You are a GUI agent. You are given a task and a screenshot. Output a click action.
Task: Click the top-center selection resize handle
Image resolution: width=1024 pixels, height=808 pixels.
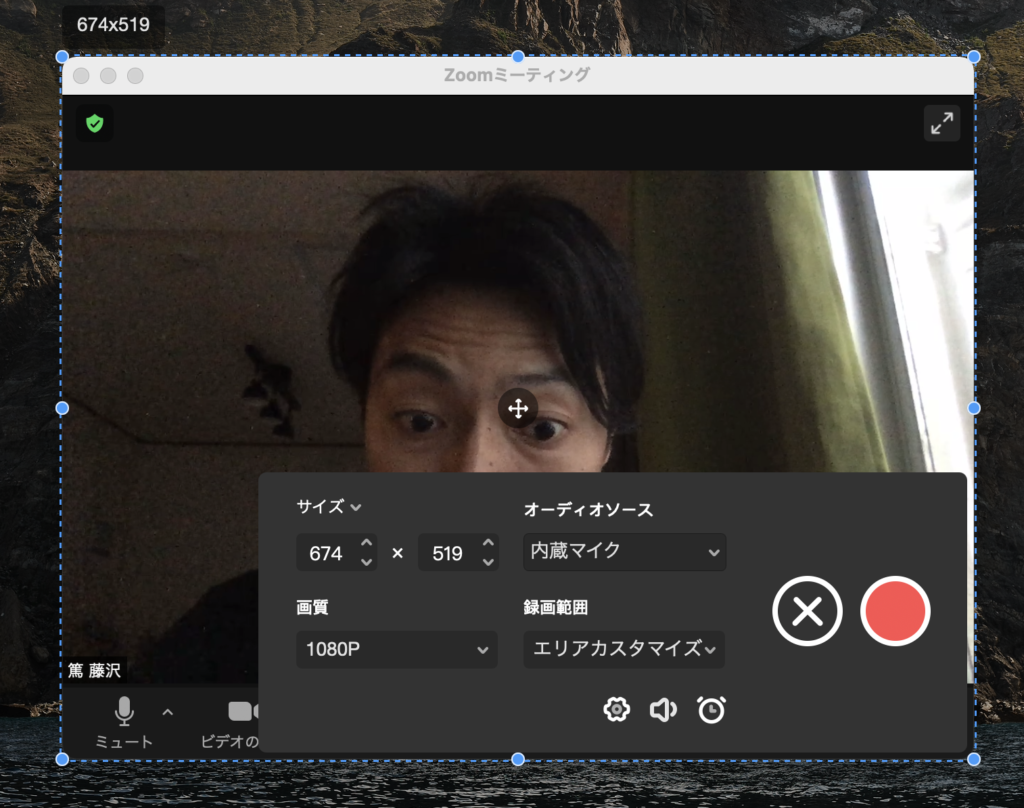click(x=518, y=57)
